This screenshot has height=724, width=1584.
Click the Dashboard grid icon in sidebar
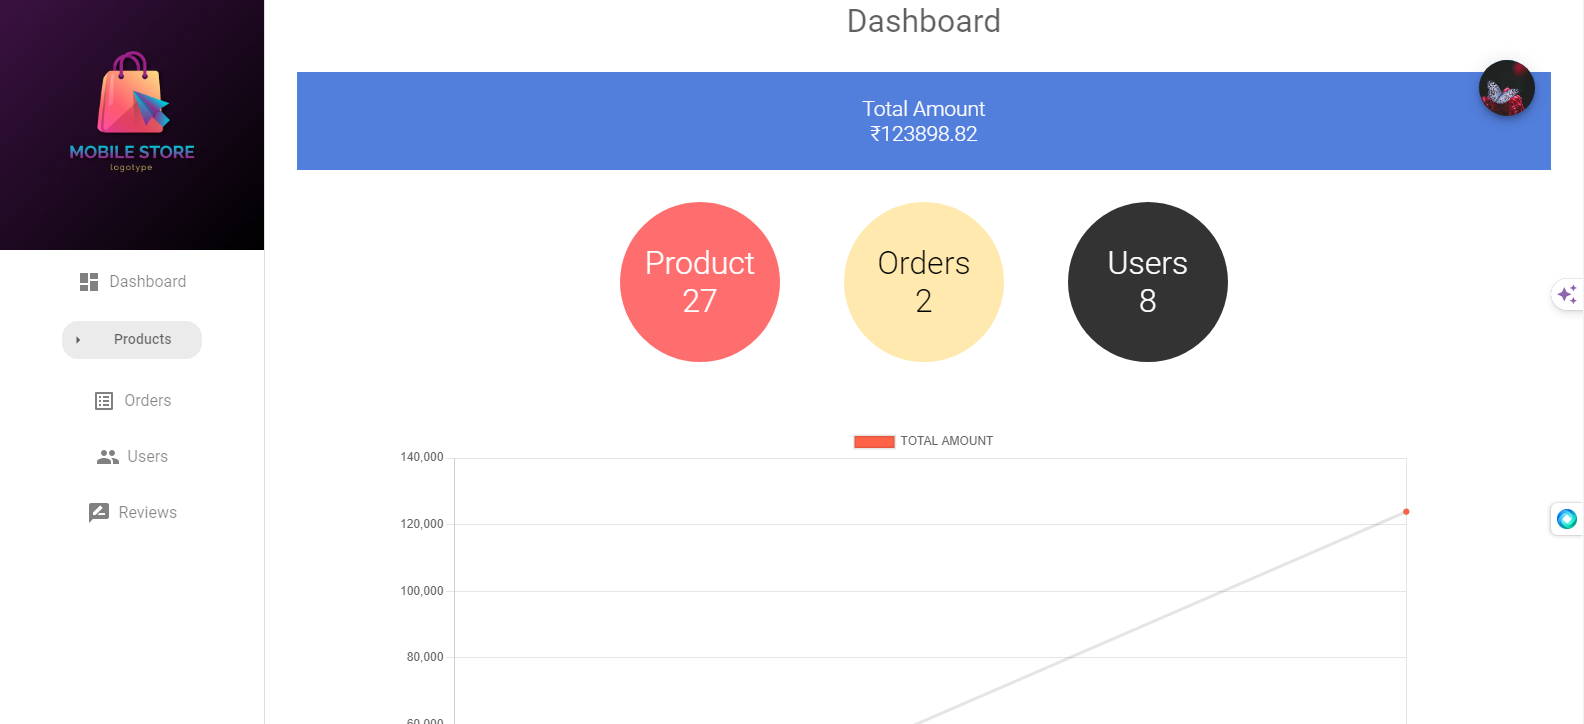pos(89,282)
